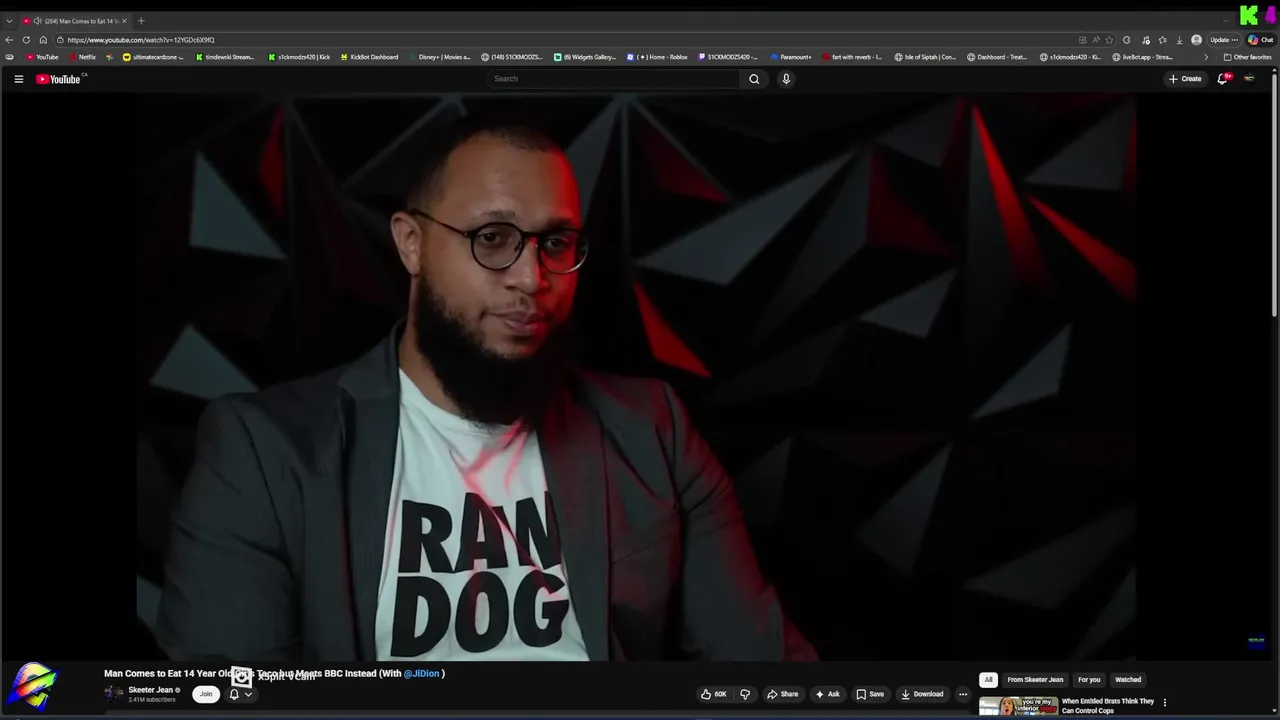Click the YouTube search field
This screenshot has width=1280, height=720.
coord(615,79)
